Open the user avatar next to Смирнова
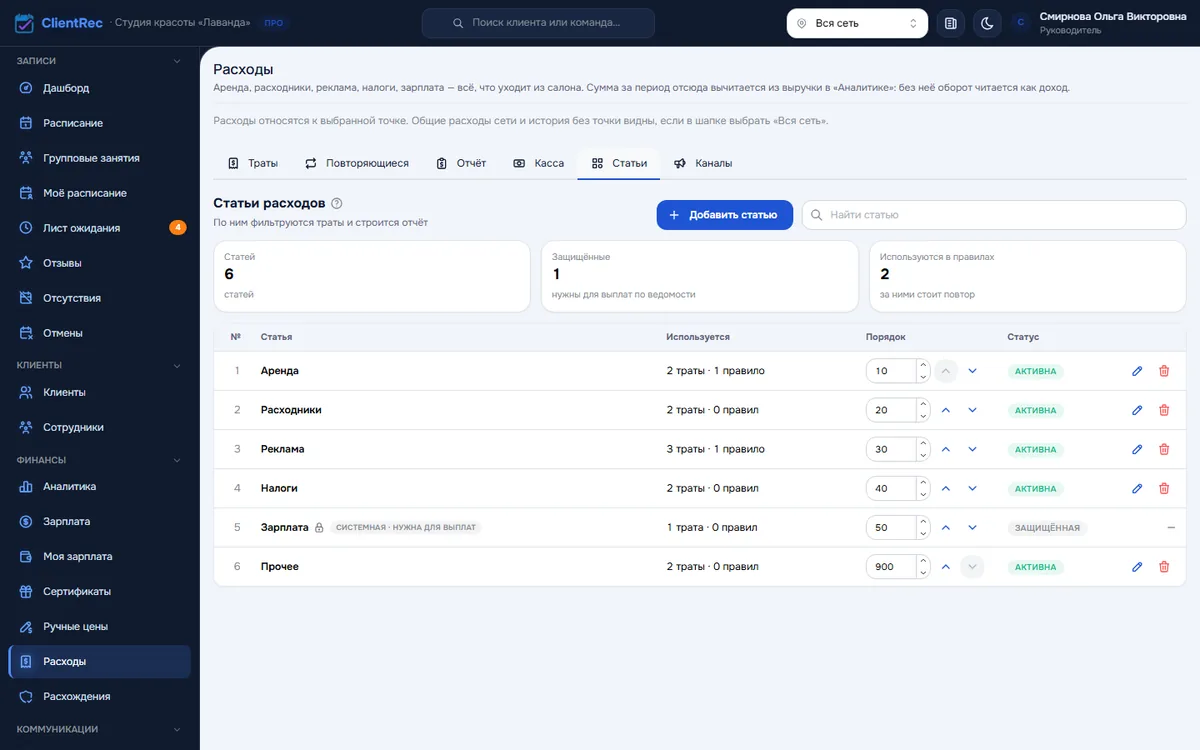1200x750 pixels. (1020, 23)
